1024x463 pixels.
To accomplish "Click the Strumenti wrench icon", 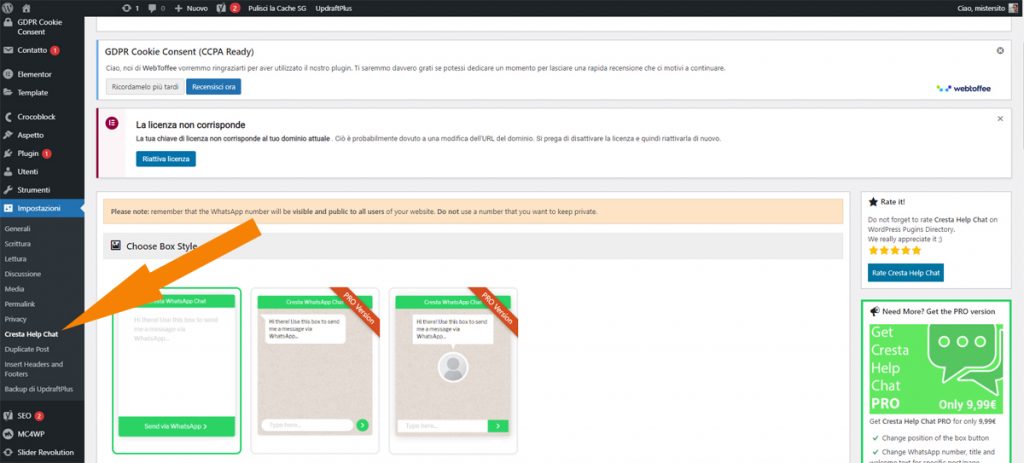I will coord(8,190).
